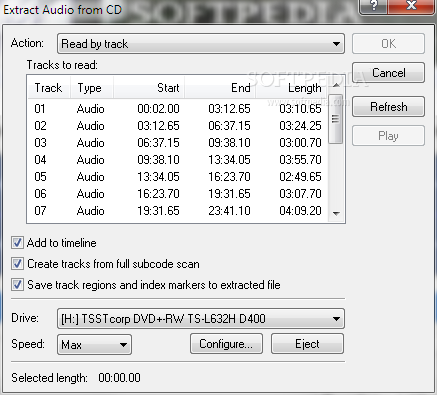Click end time 19:31.65 of track 06

229,194
